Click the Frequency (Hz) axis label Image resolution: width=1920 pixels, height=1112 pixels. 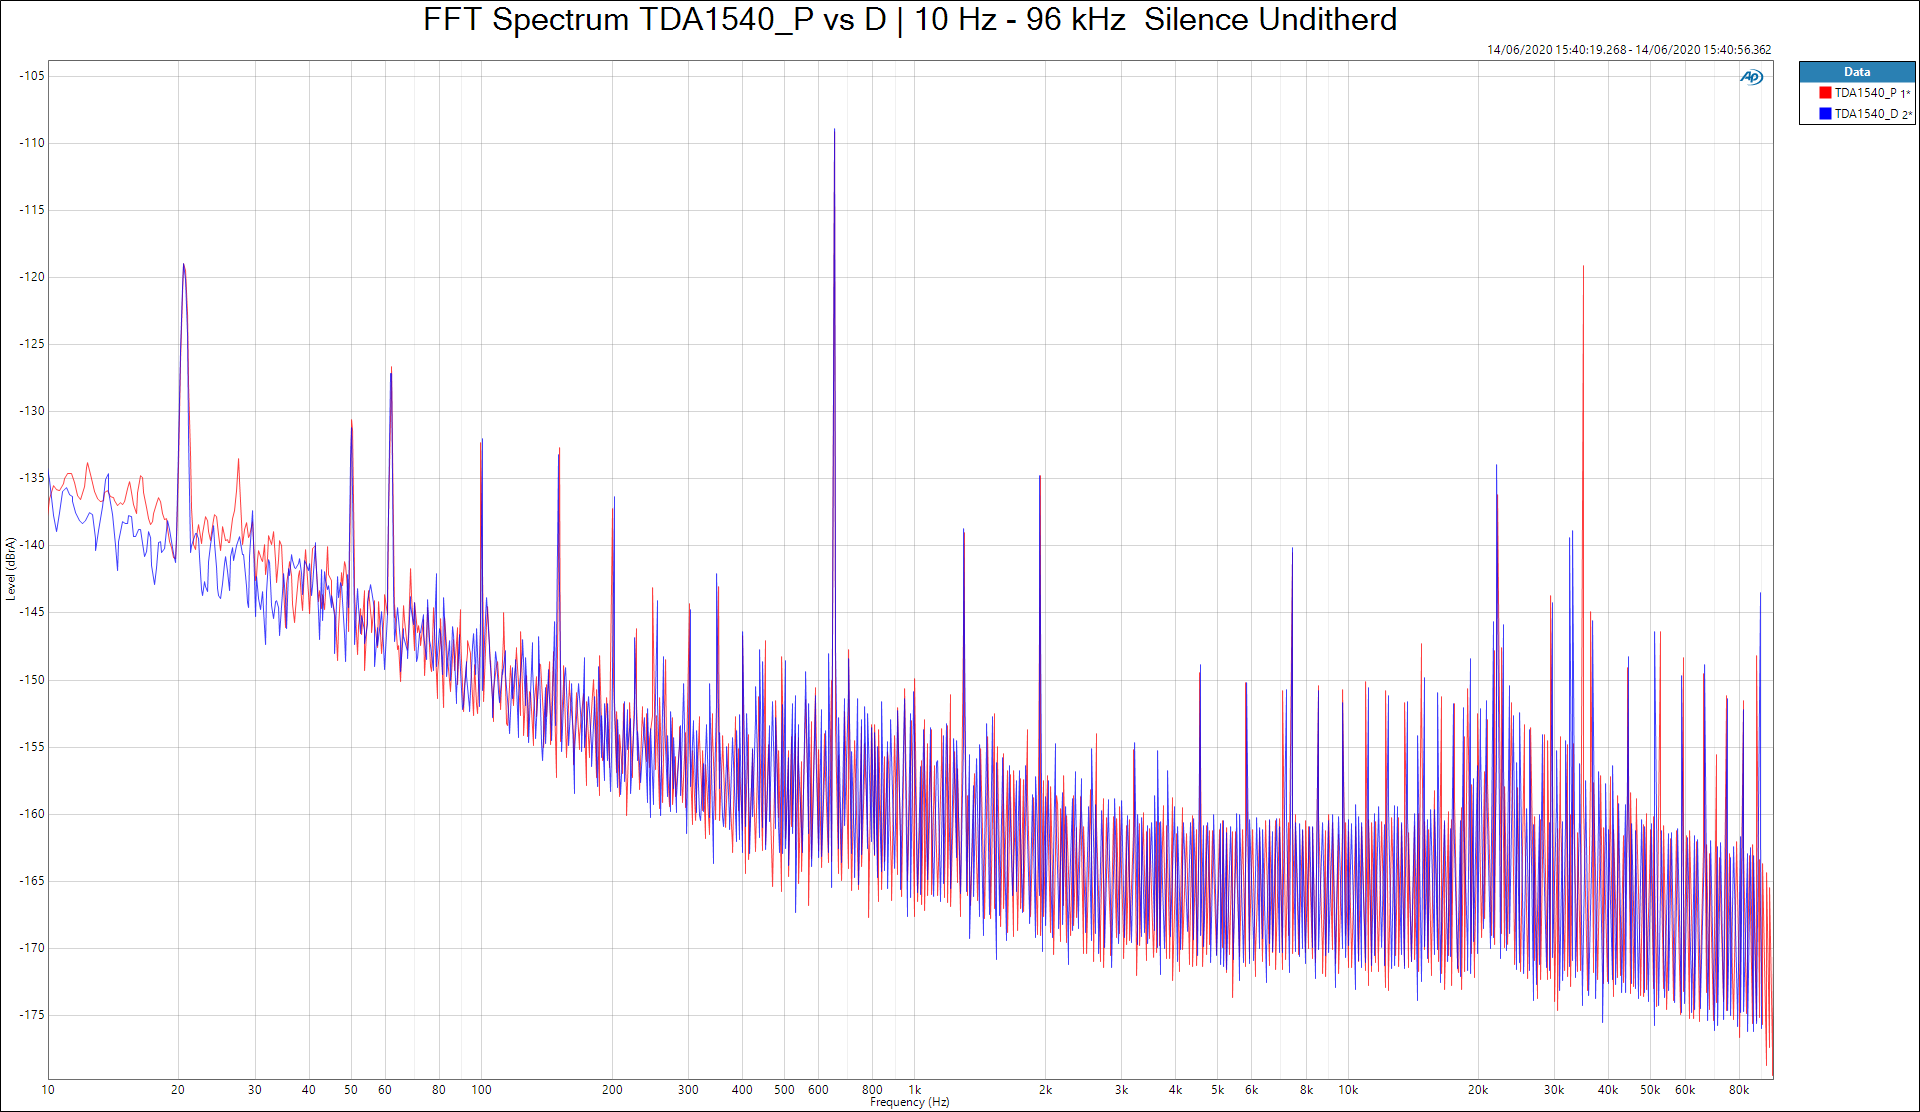[x=909, y=1102]
